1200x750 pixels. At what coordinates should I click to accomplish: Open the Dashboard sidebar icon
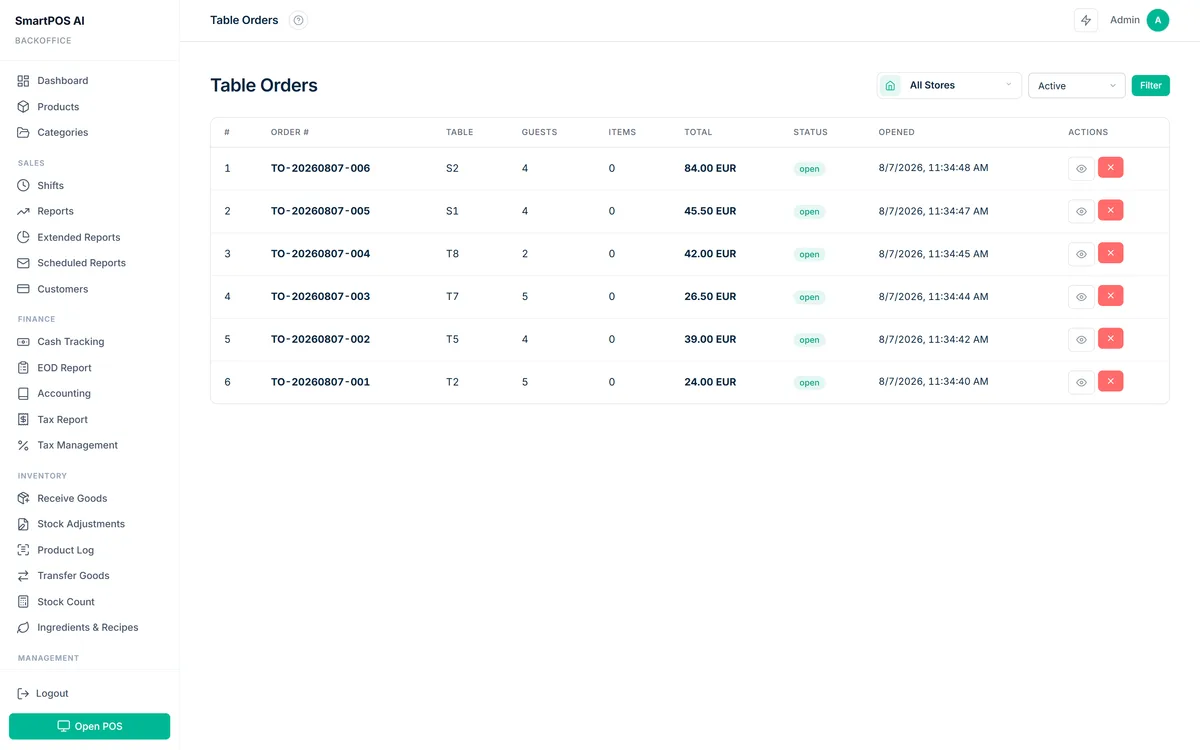coord(23,81)
